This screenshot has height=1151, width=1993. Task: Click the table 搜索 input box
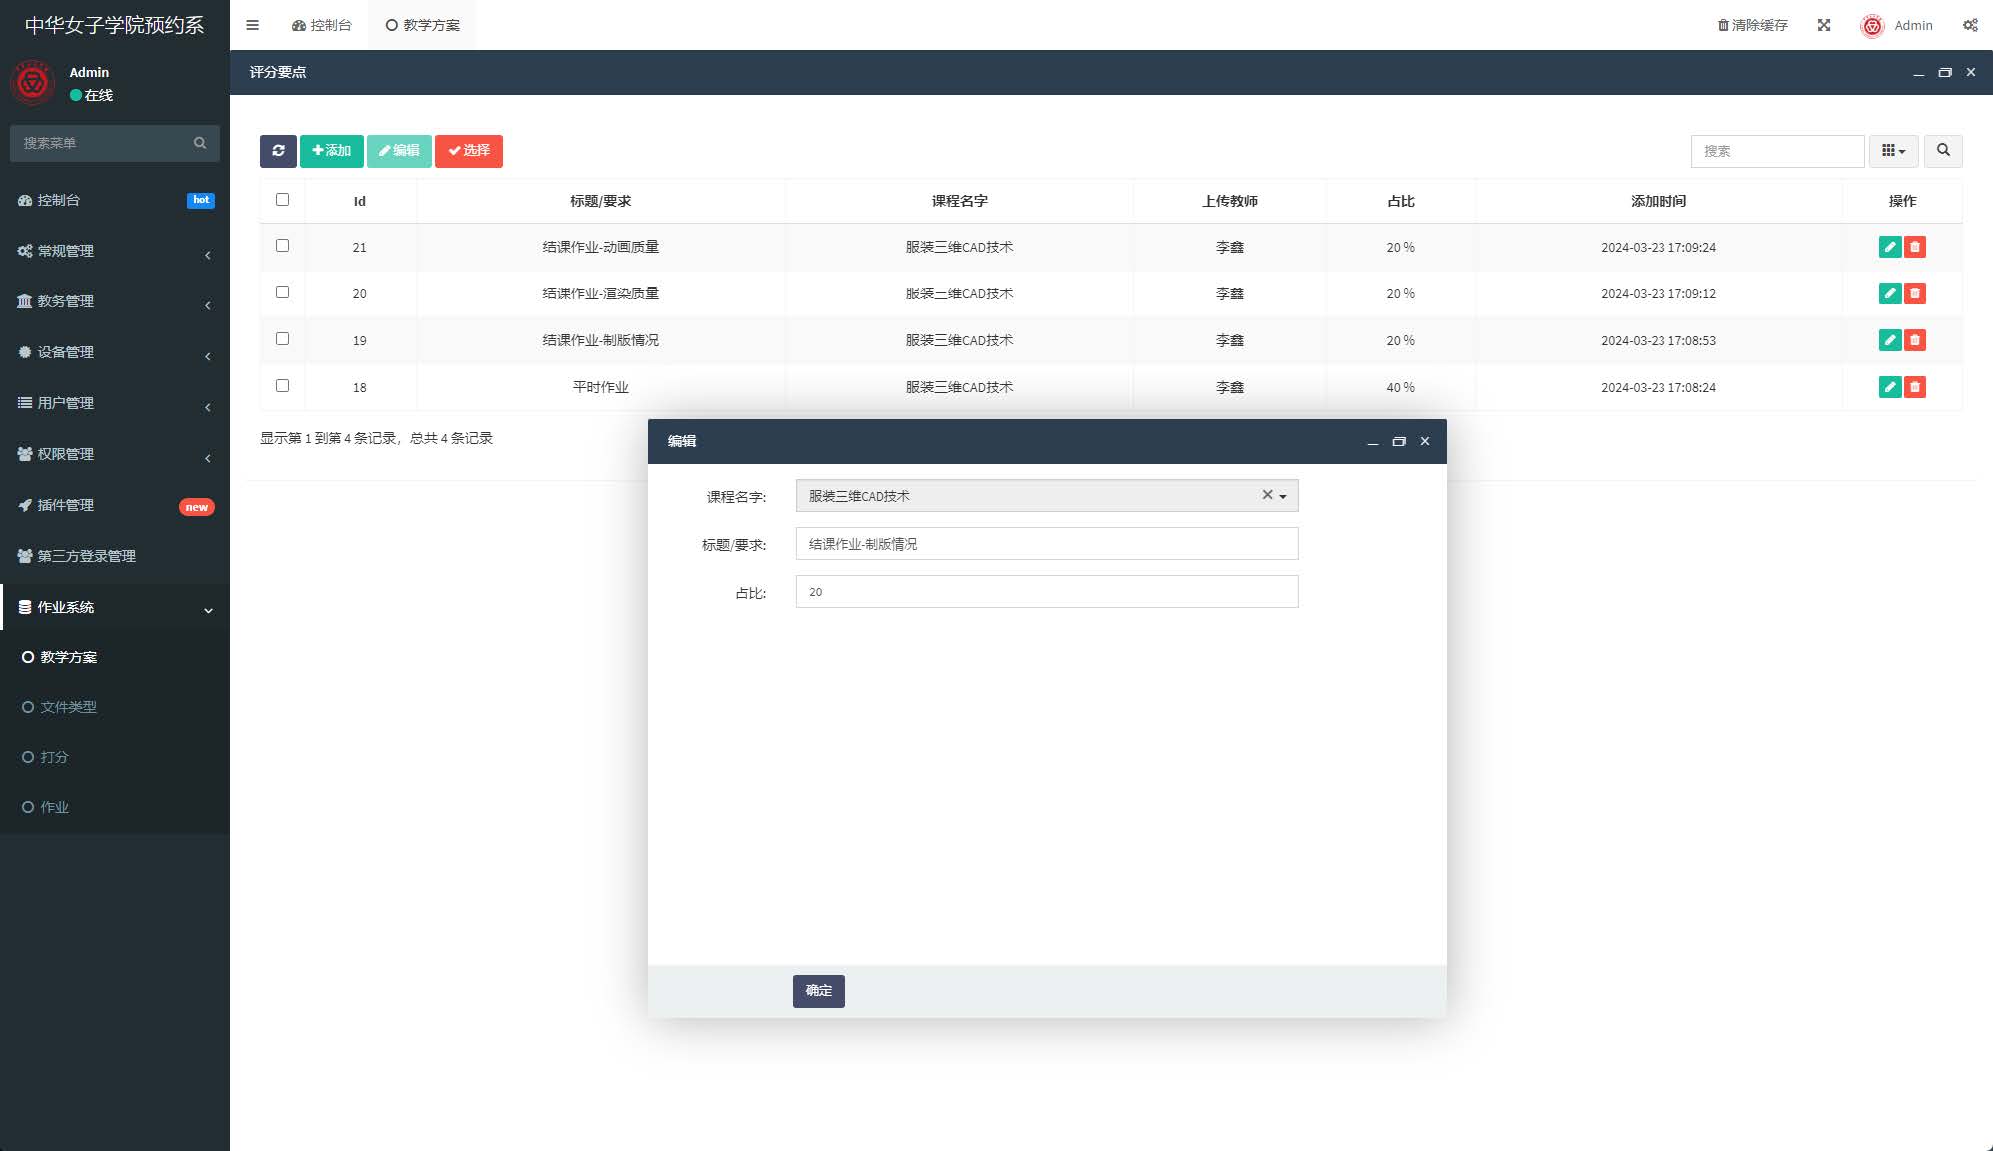point(1777,151)
